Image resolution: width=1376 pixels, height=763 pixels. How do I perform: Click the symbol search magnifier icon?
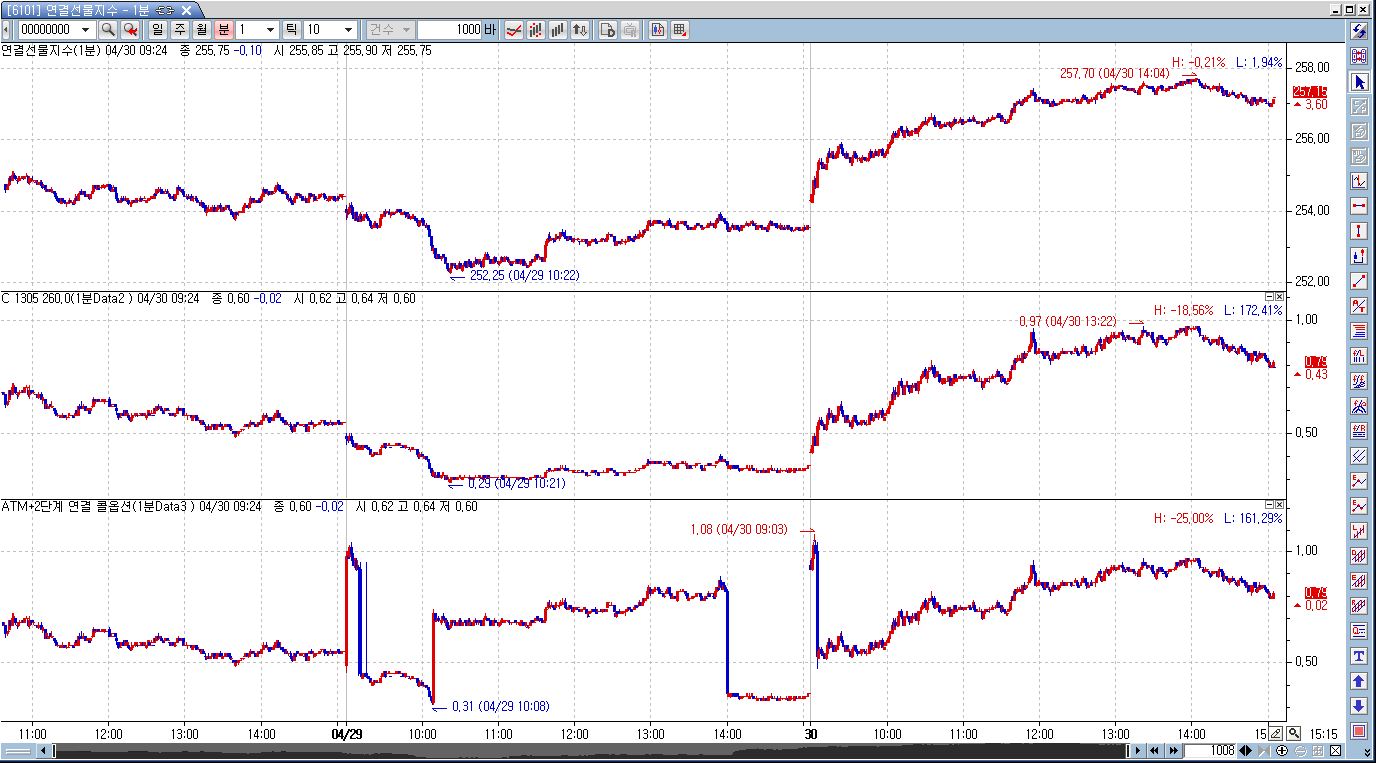[108, 30]
